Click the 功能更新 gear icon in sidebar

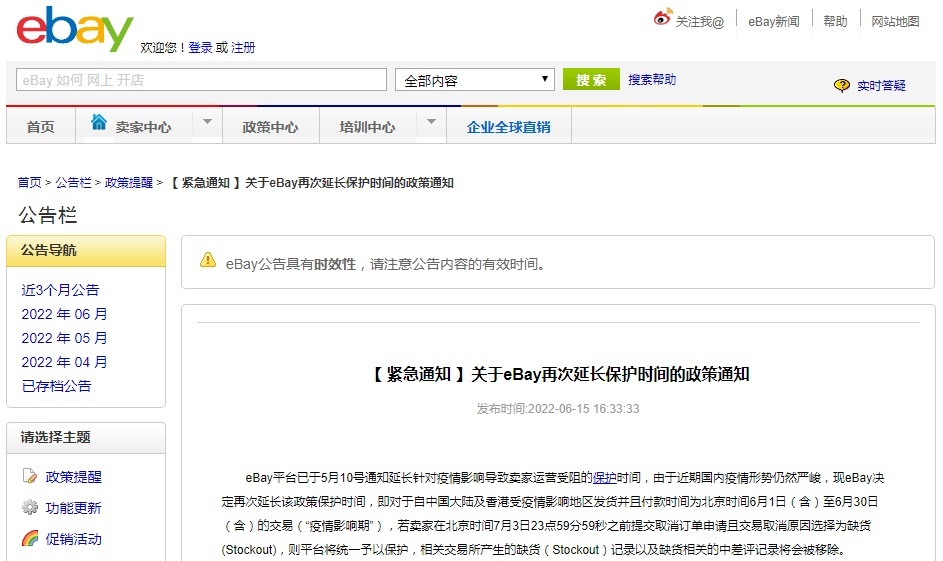coord(29,507)
